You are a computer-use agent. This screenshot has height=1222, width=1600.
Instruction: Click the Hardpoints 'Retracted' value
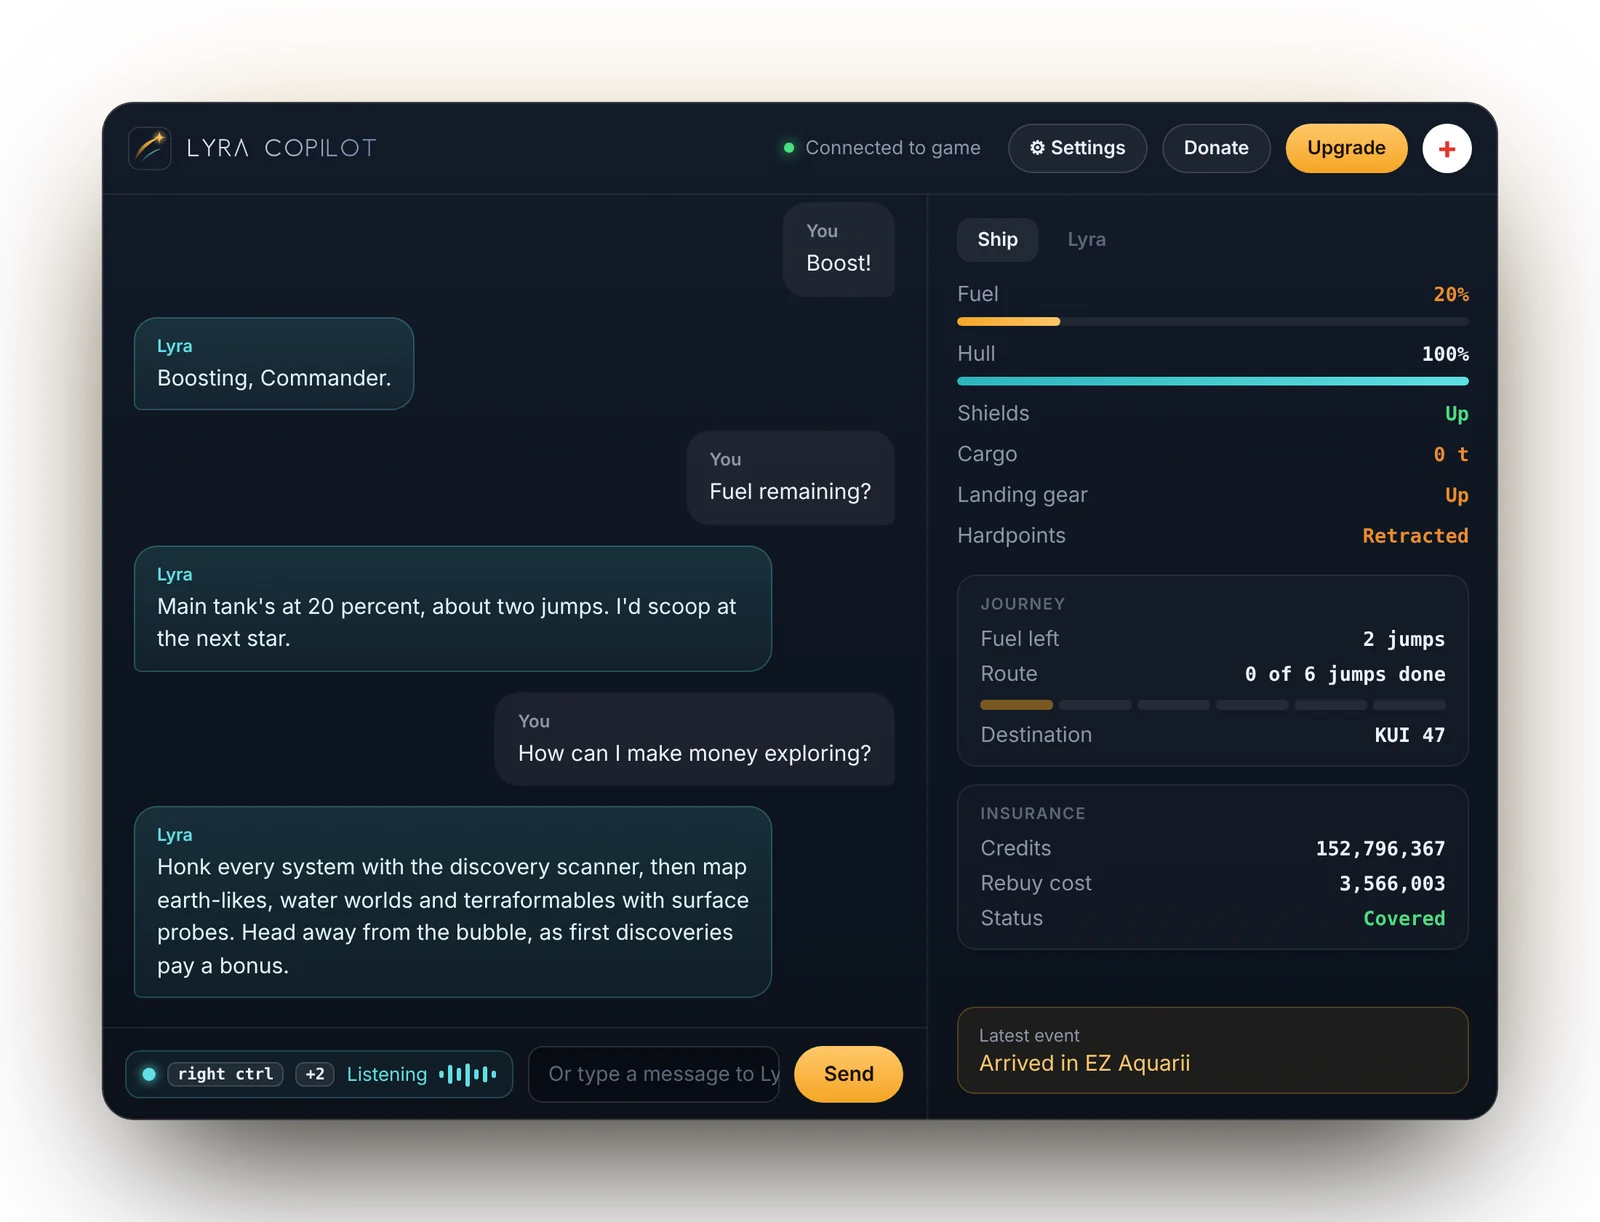pos(1415,536)
